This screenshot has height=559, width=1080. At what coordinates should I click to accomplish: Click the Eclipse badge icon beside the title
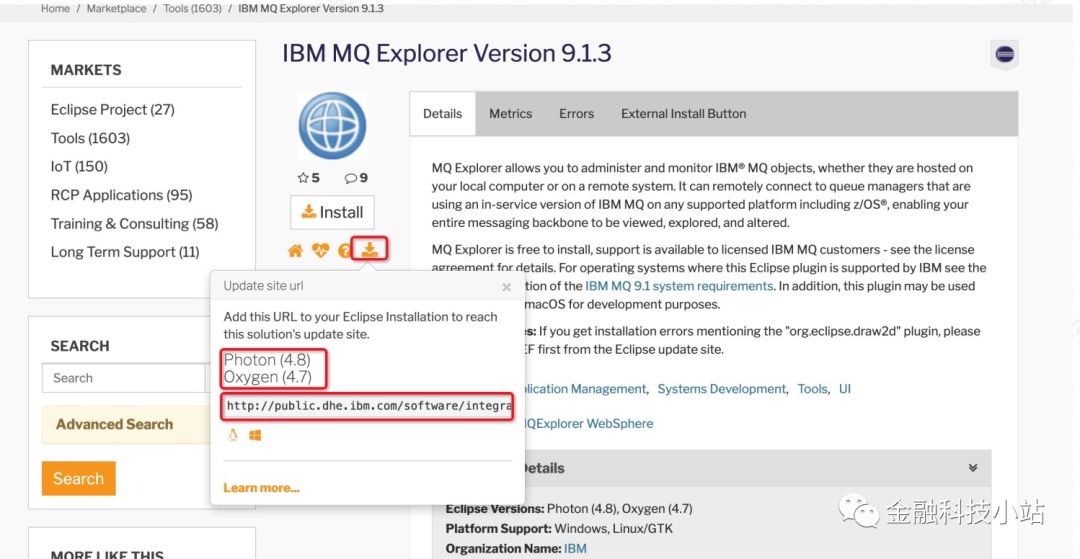[1004, 55]
